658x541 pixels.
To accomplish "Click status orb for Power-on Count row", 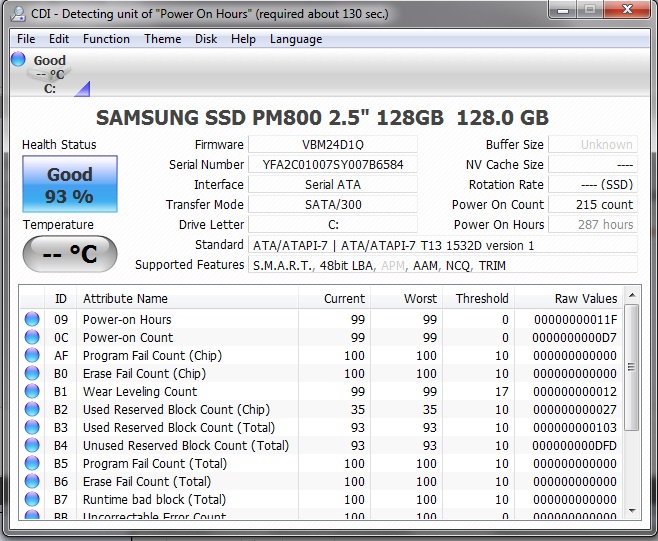I will click(x=32, y=337).
